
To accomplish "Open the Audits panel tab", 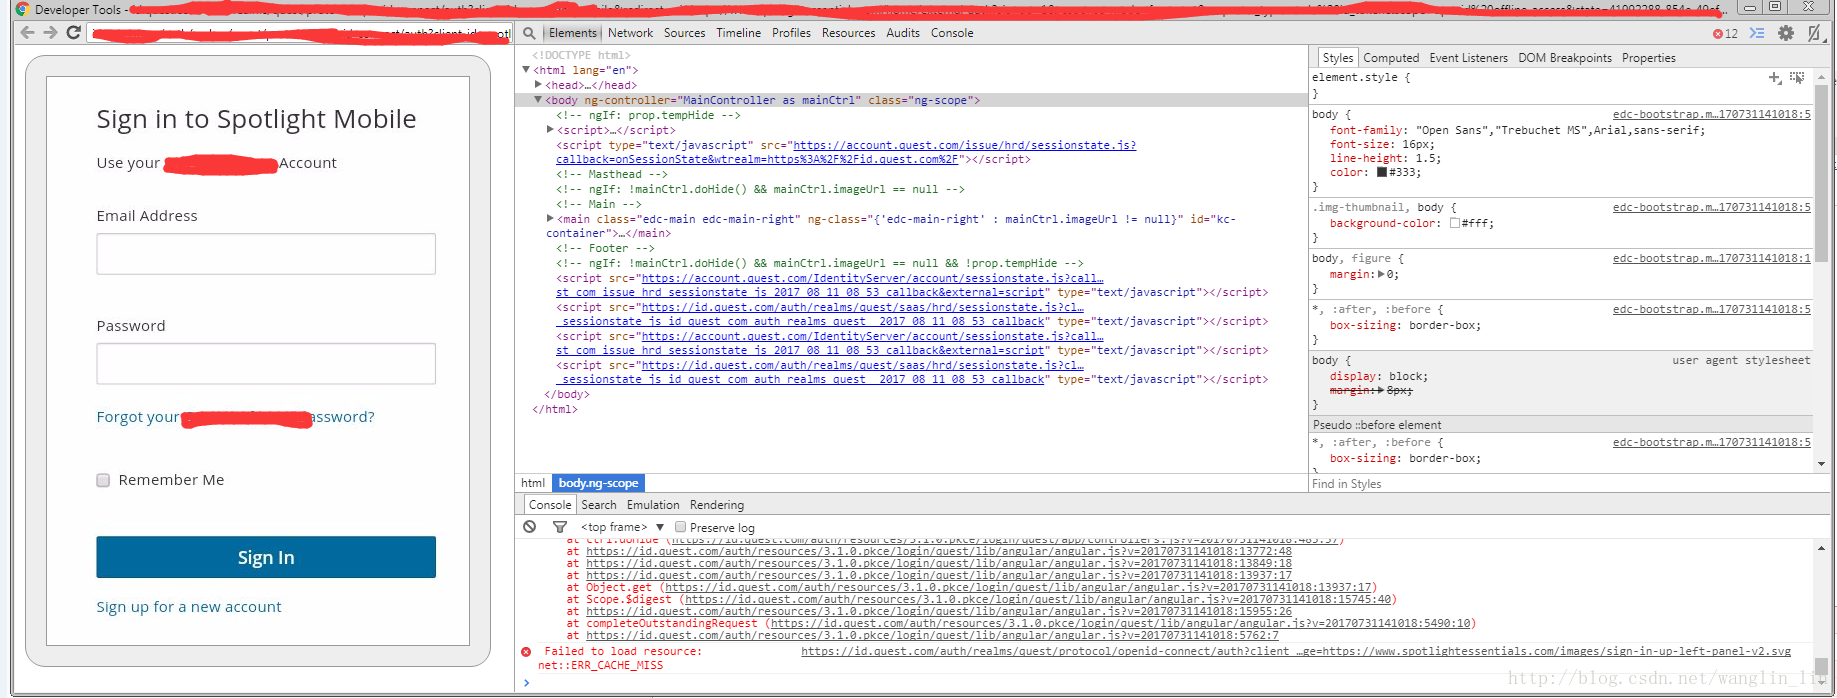I will click(x=903, y=33).
